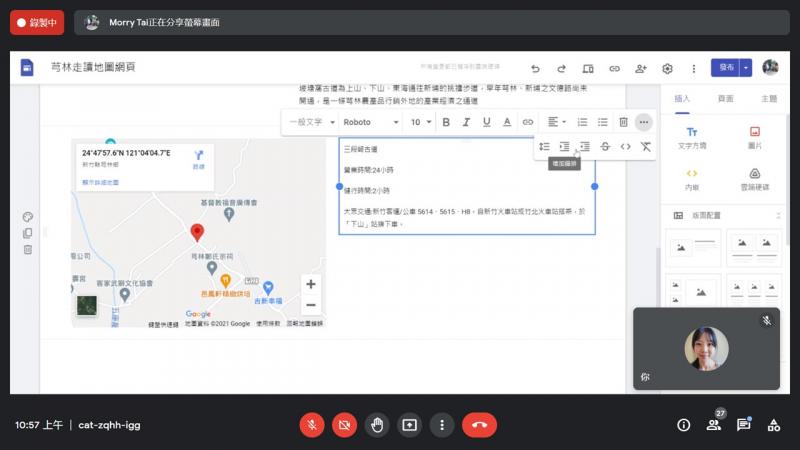Zoom out on the embedded map
The width and height of the screenshot is (800, 450).
point(311,305)
